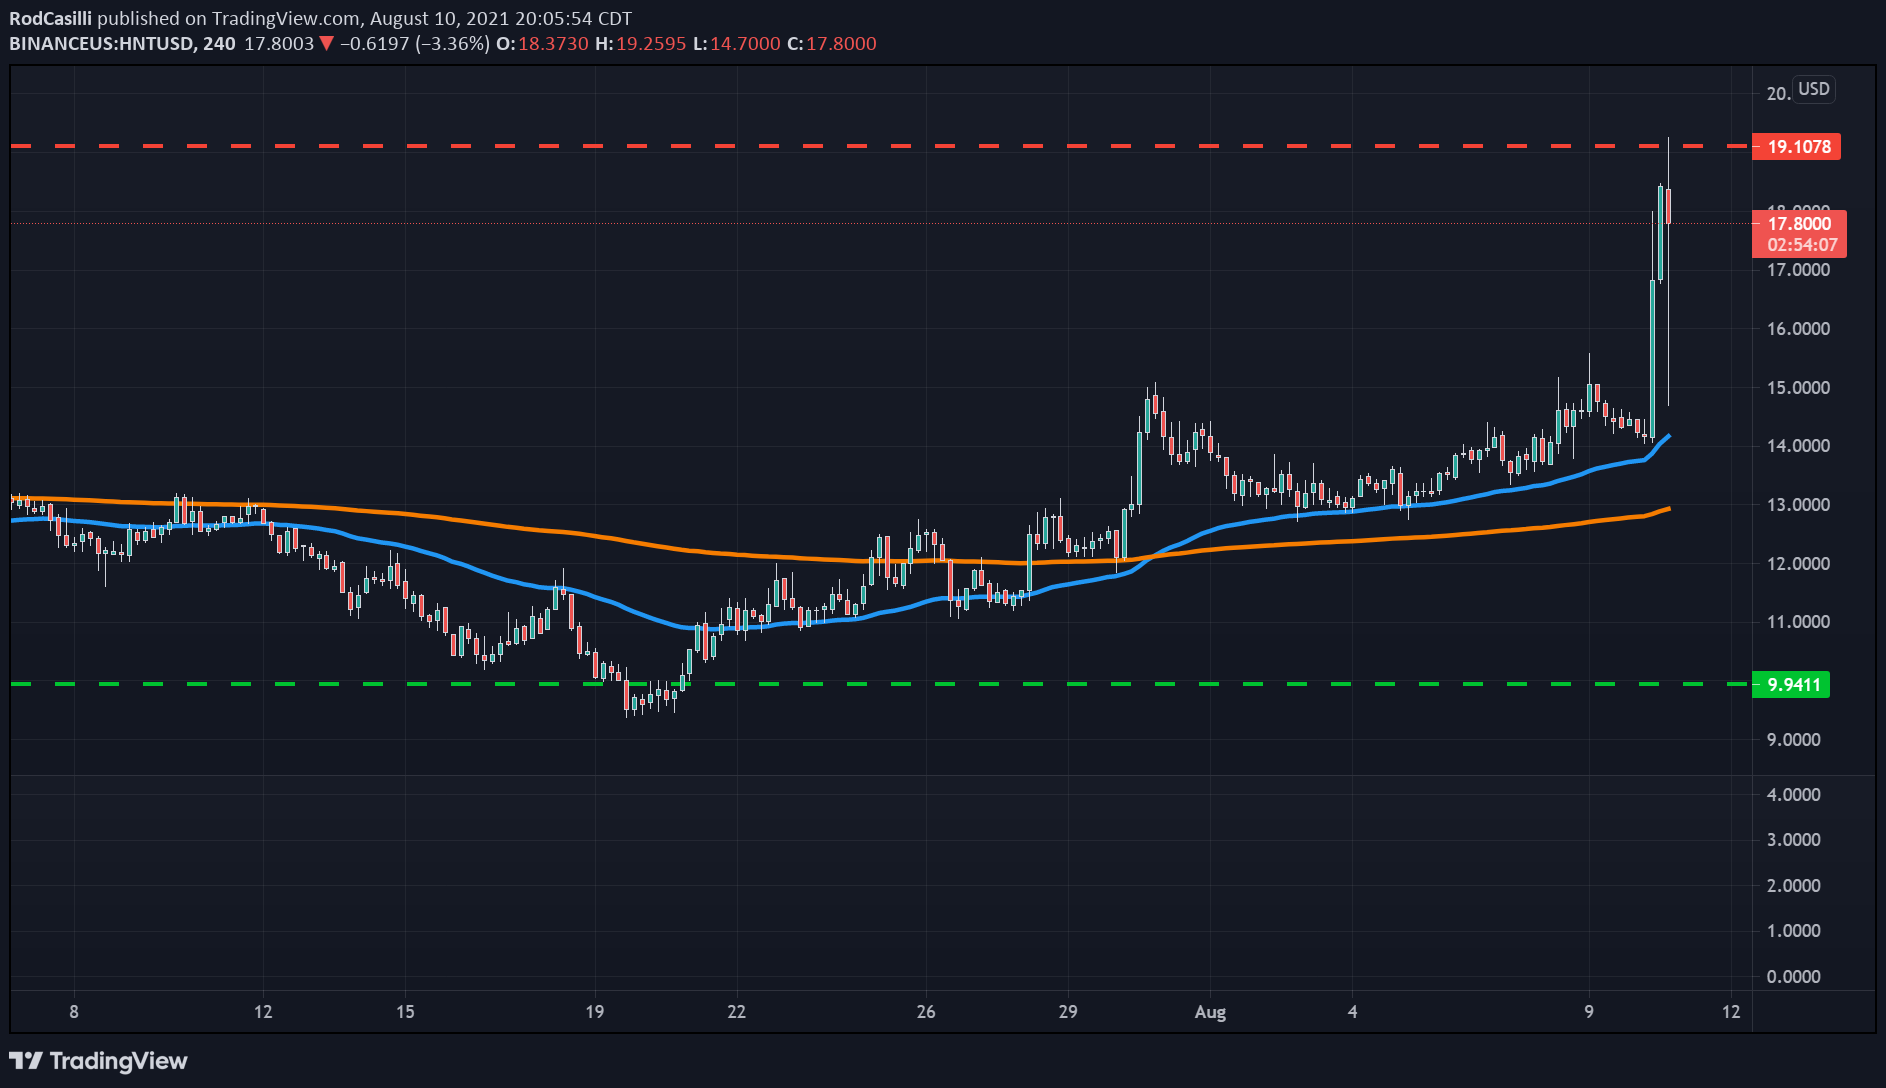The height and width of the screenshot is (1088, 1886).
Task: Click the RodCasilli author name
Action: point(51,19)
